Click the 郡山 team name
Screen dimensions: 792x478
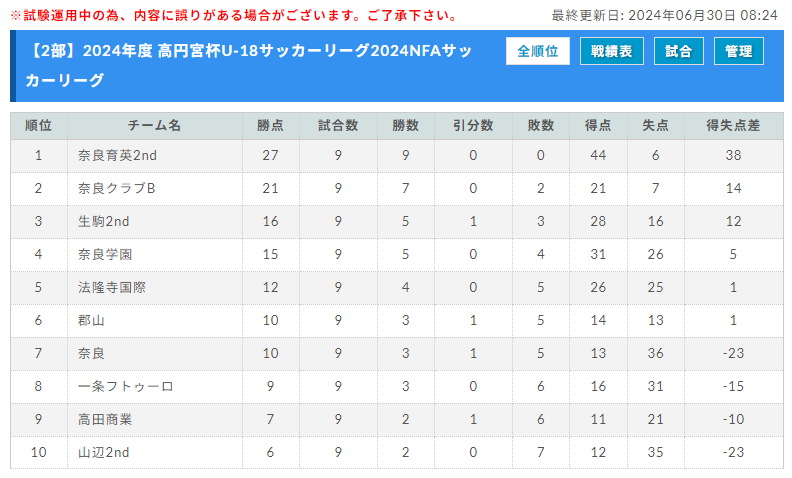pyautogui.click(x=91, y=320)
